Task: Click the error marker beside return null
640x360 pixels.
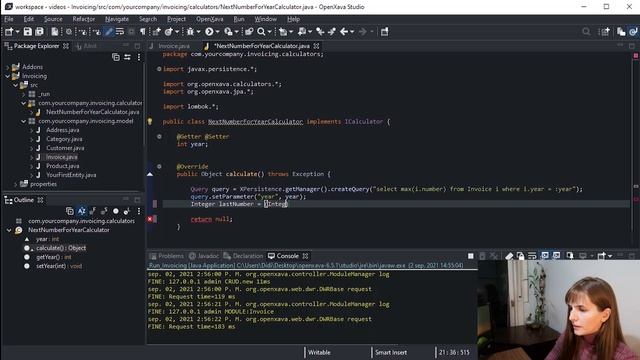Action: pos(150,219)
